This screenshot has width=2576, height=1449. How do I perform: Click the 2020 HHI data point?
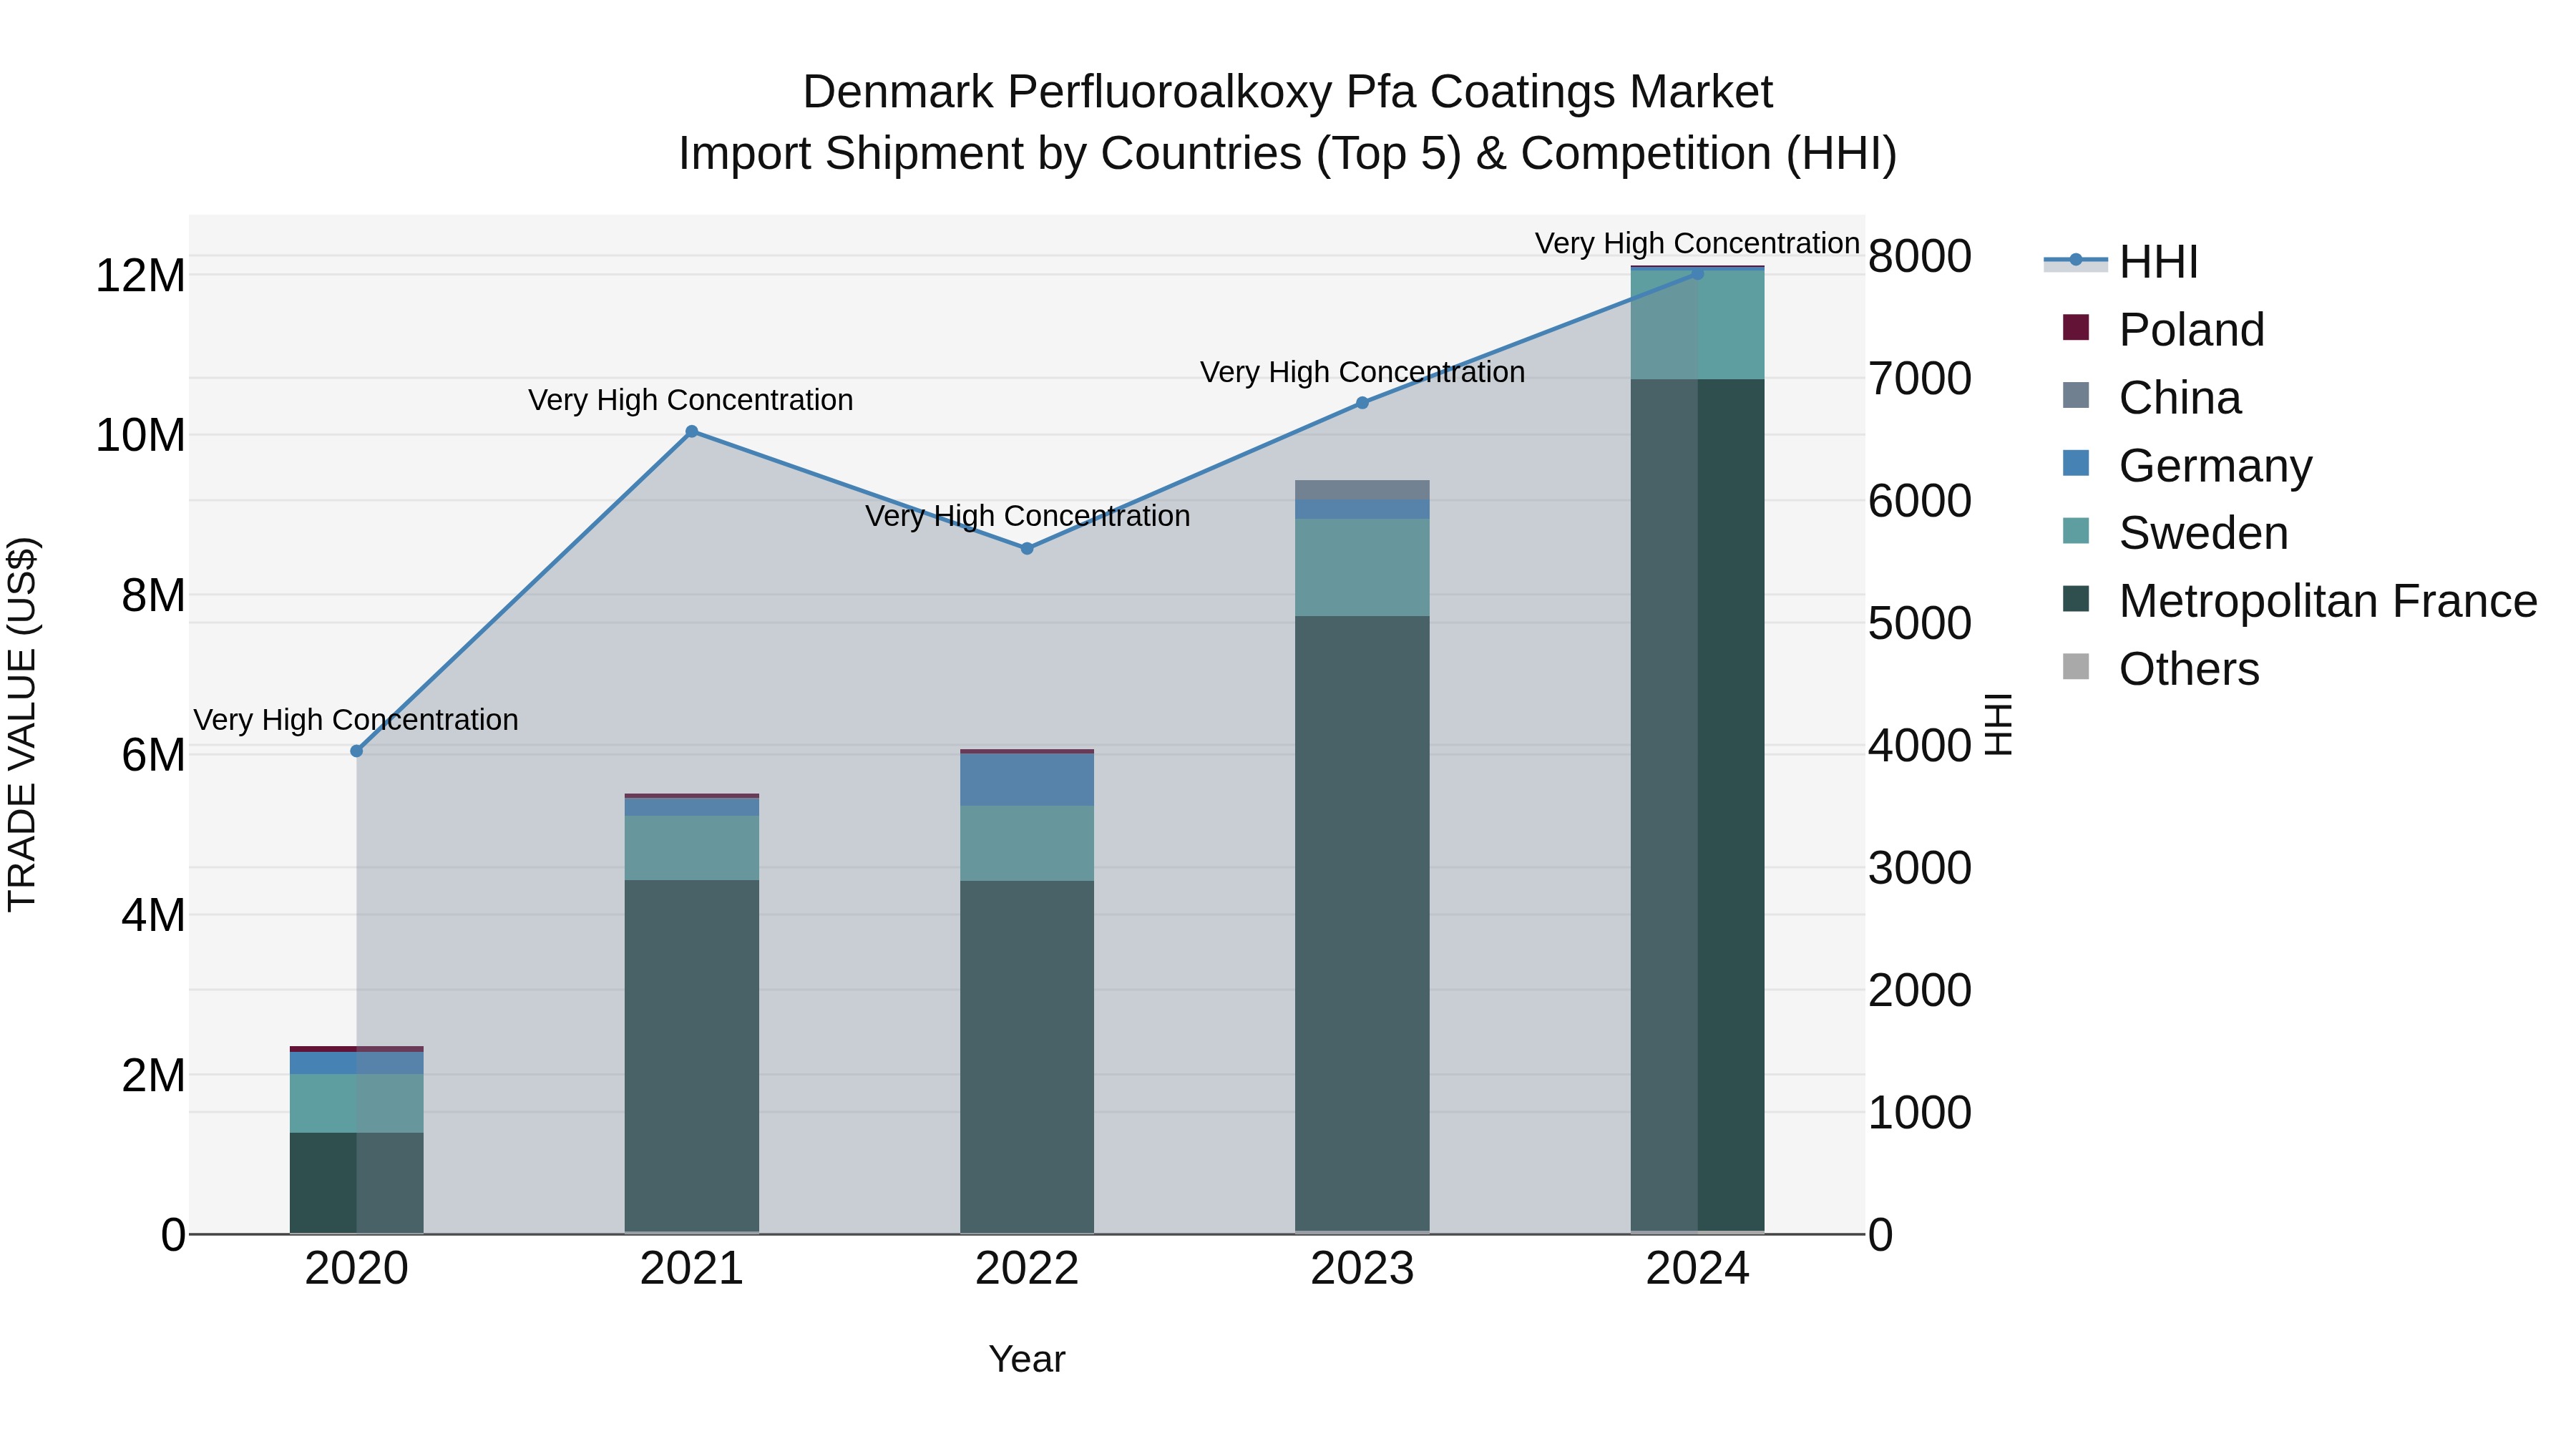[357, 751]
